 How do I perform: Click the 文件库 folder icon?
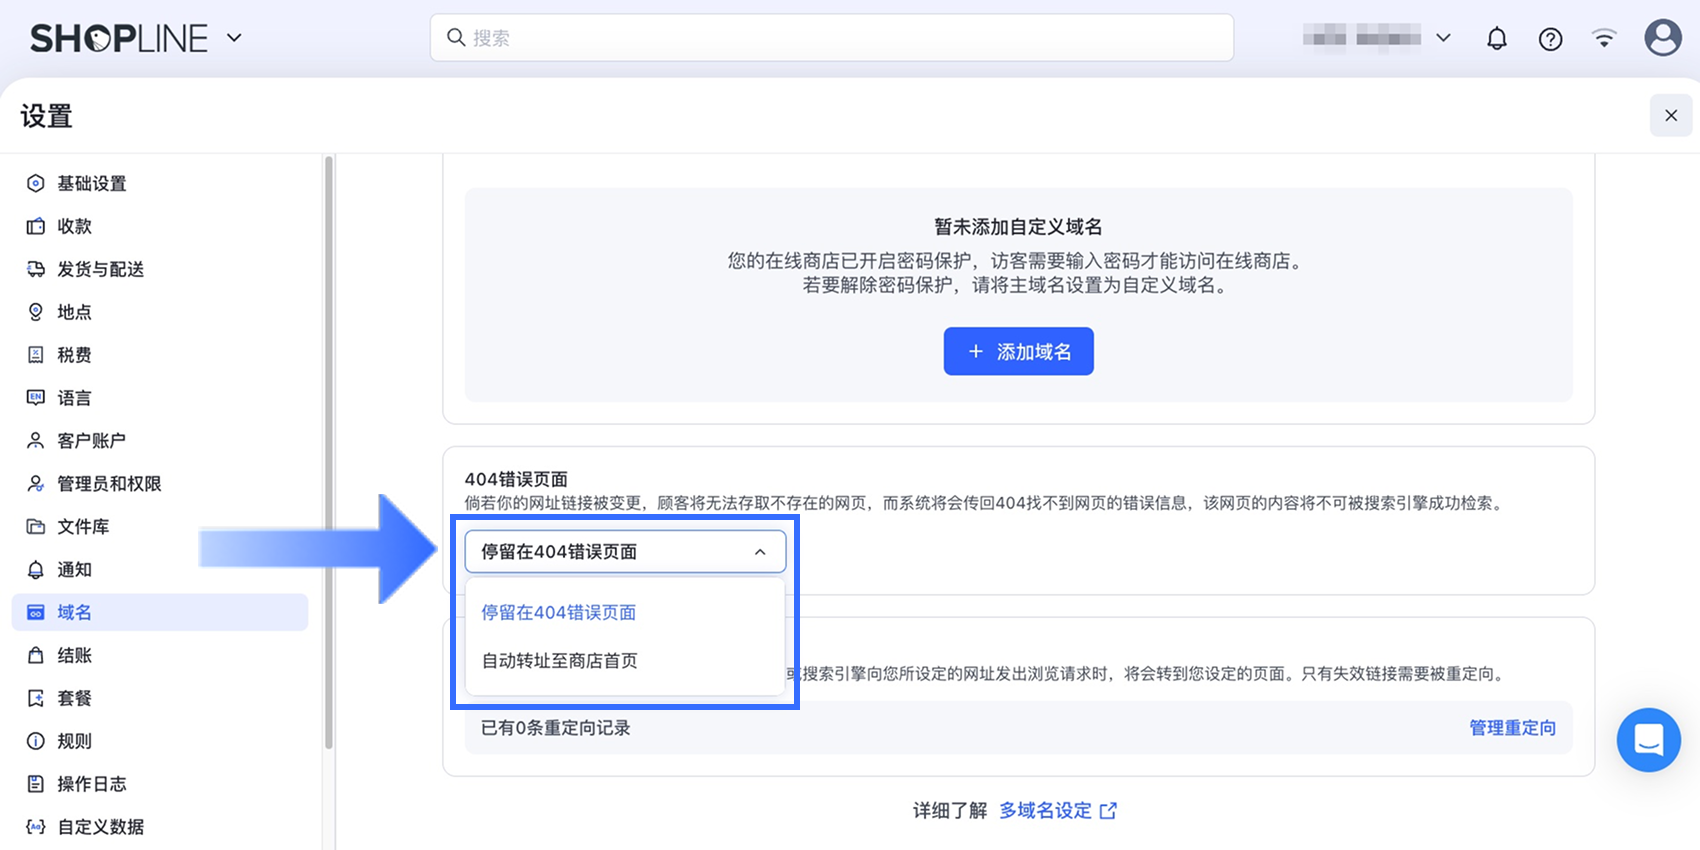(x=36, y=527)
